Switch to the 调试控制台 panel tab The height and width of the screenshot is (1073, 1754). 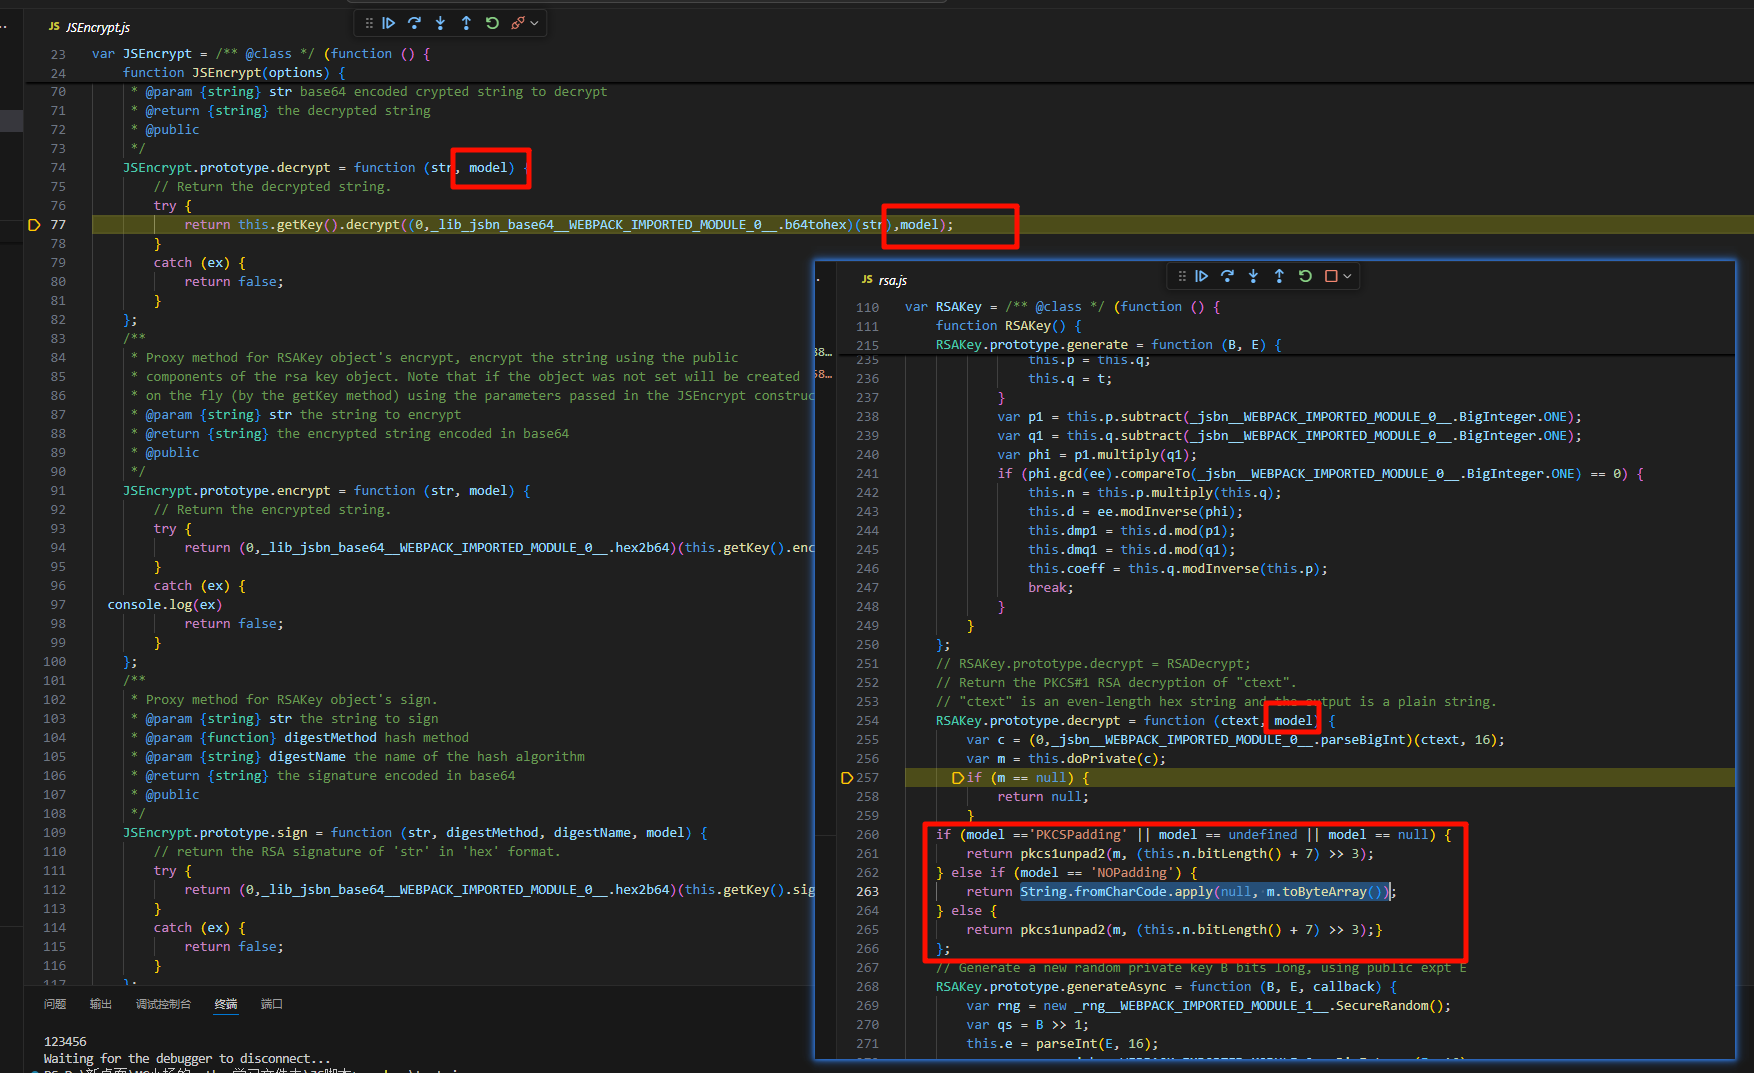tap(163, 1004)
